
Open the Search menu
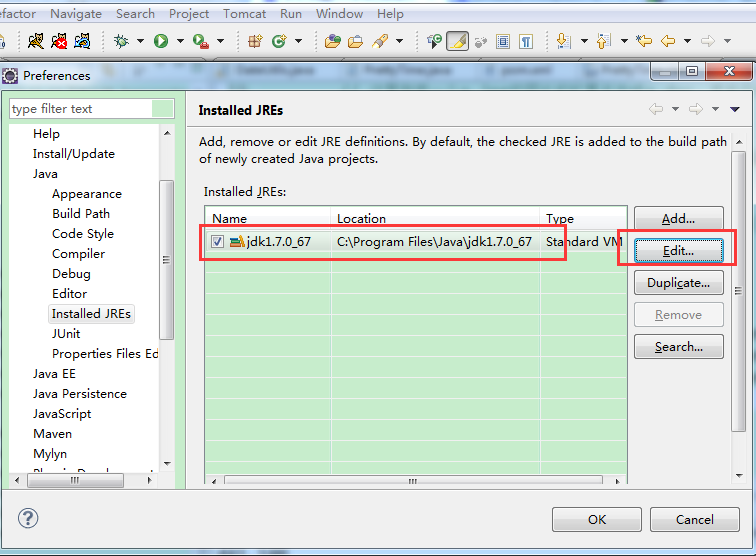[x=135, y=14]
